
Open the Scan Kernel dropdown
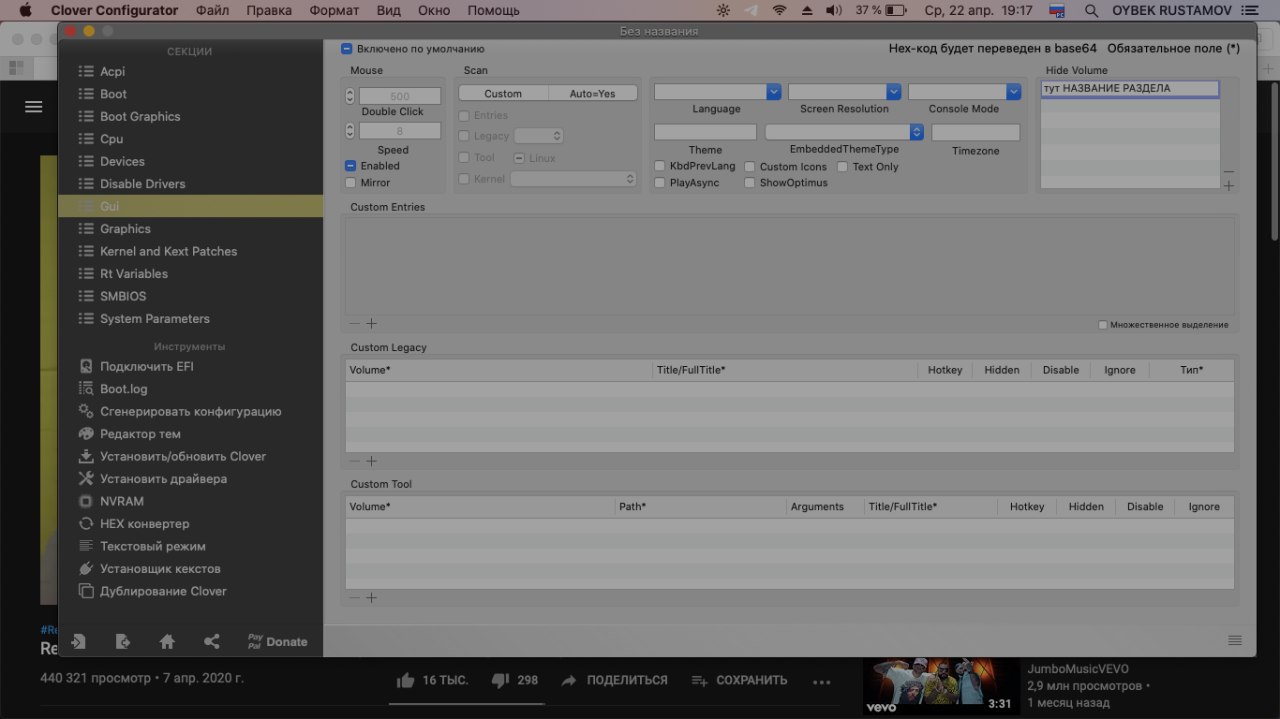573,179
